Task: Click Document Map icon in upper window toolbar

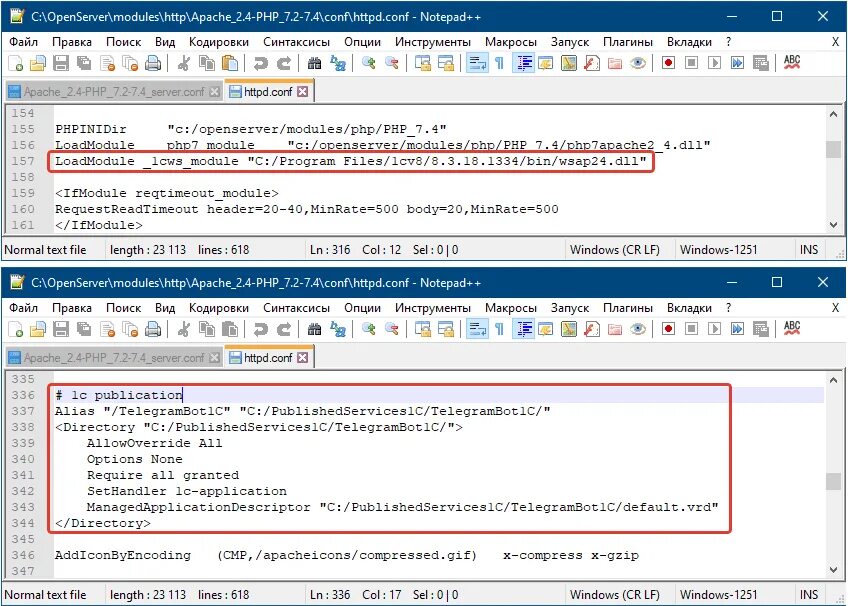Action: (x=568, y=64)
